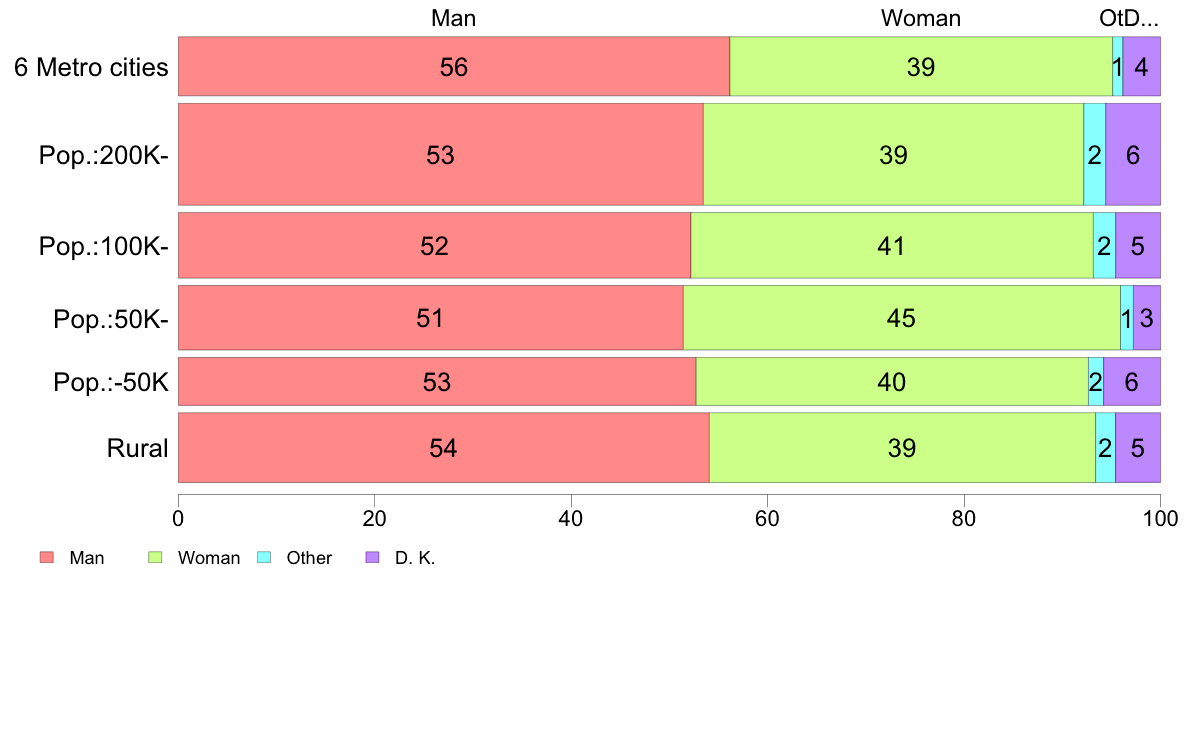Click the green Woman legend swatch
Image resolution: width=1188 pixels, height=736 pixels.
(155, 557)
